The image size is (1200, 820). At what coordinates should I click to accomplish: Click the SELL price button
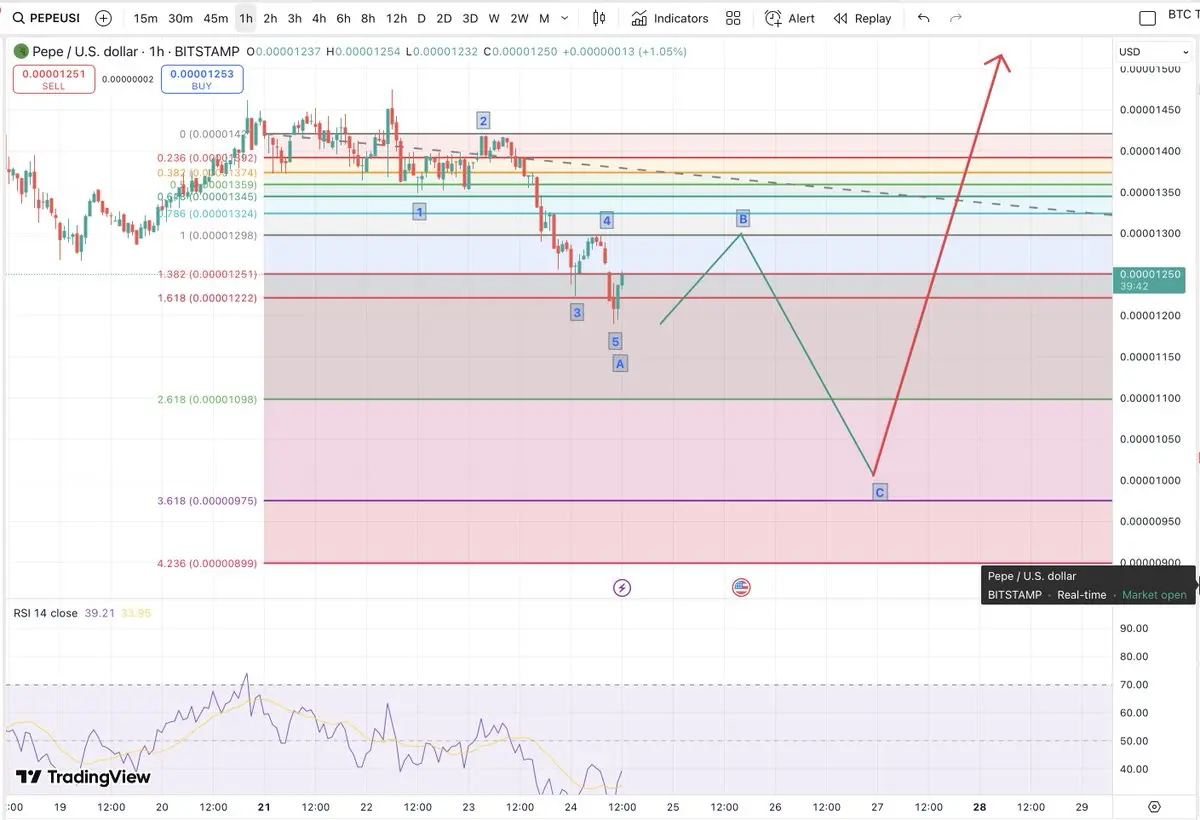click(x=54, y=79)
